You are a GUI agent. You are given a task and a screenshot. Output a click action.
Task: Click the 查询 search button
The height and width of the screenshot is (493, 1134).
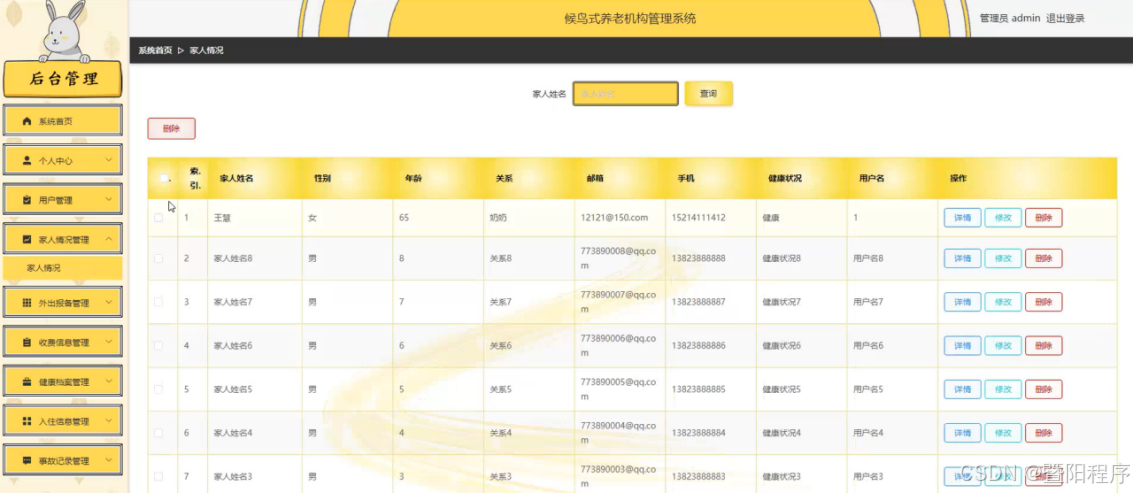(709, 94)
